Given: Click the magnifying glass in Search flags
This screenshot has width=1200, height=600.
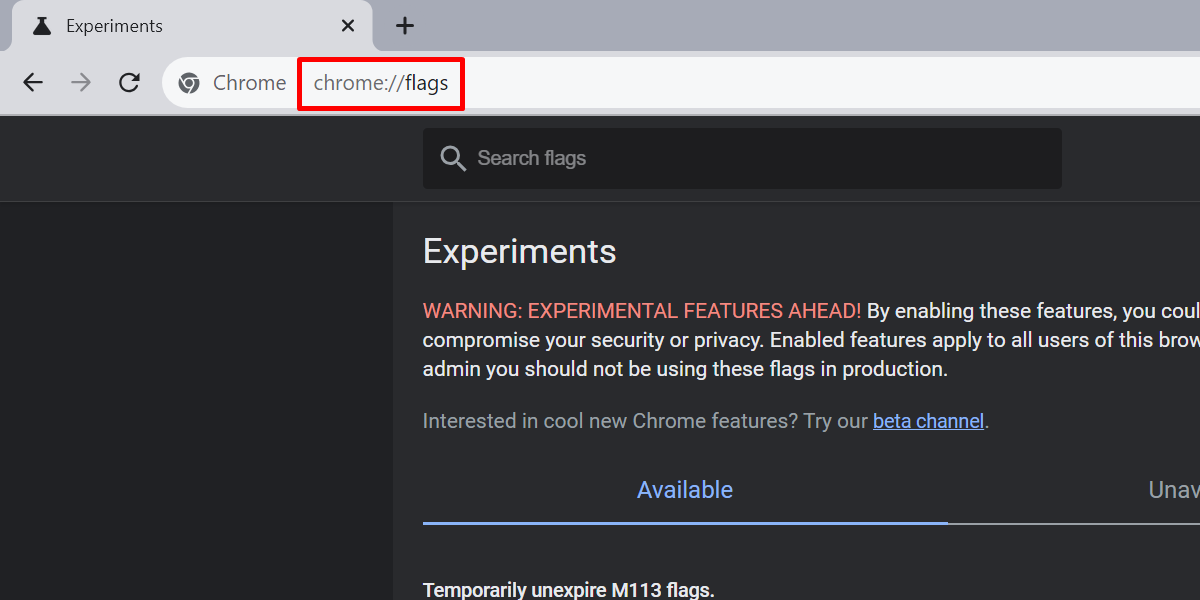Looking at the screenshot, I should [453, 158].
